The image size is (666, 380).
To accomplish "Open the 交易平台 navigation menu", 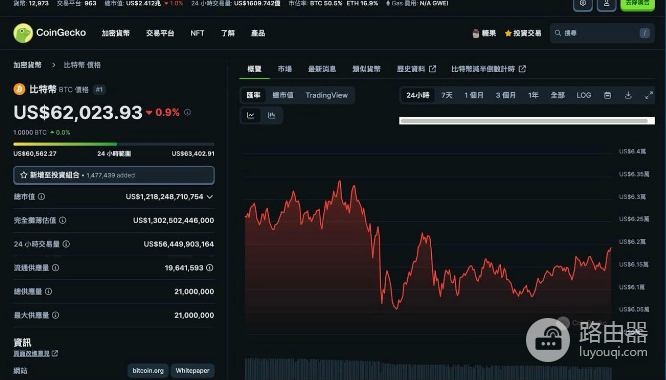I will (x=160, y=33).
